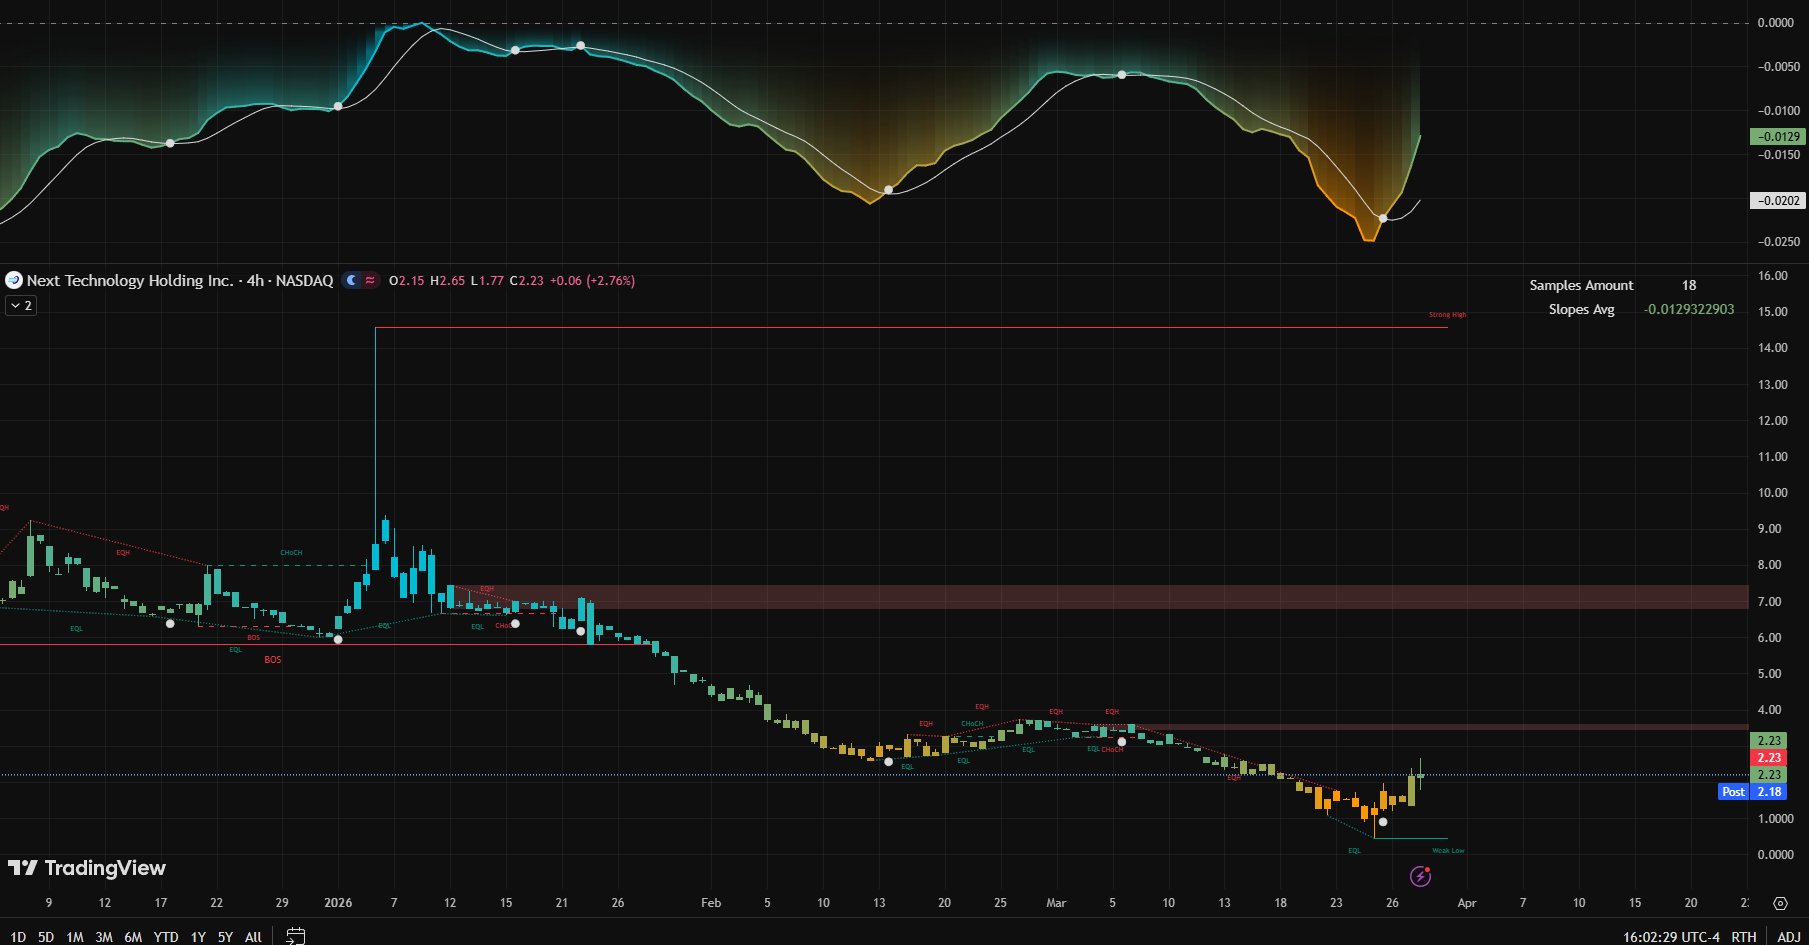Screen dimensions: 1809x945
Task: Click the moon post-market session icon
Action: pyautogui.click(x=351, y=281)
